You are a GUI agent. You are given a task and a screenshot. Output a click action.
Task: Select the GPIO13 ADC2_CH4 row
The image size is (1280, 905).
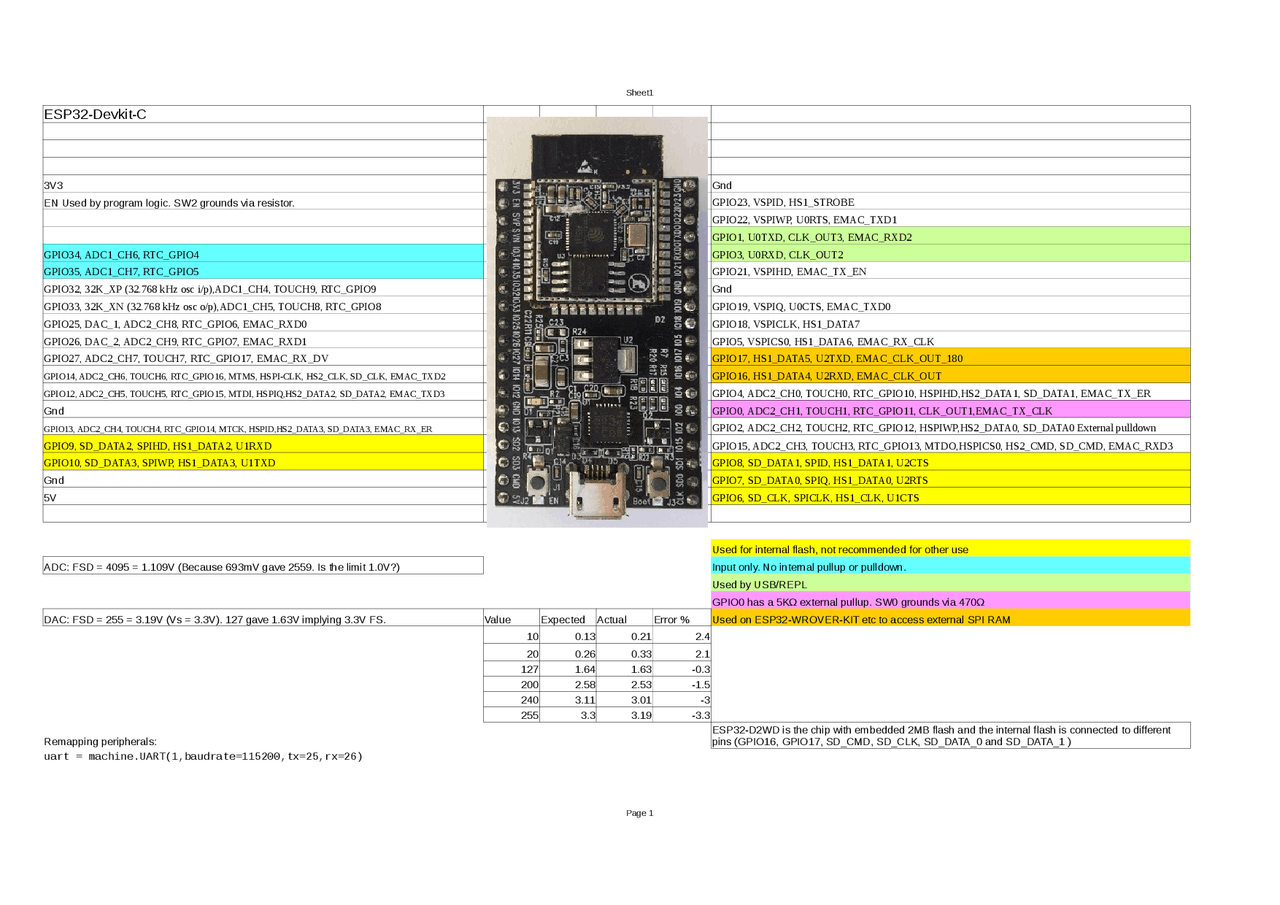[263, 428]
